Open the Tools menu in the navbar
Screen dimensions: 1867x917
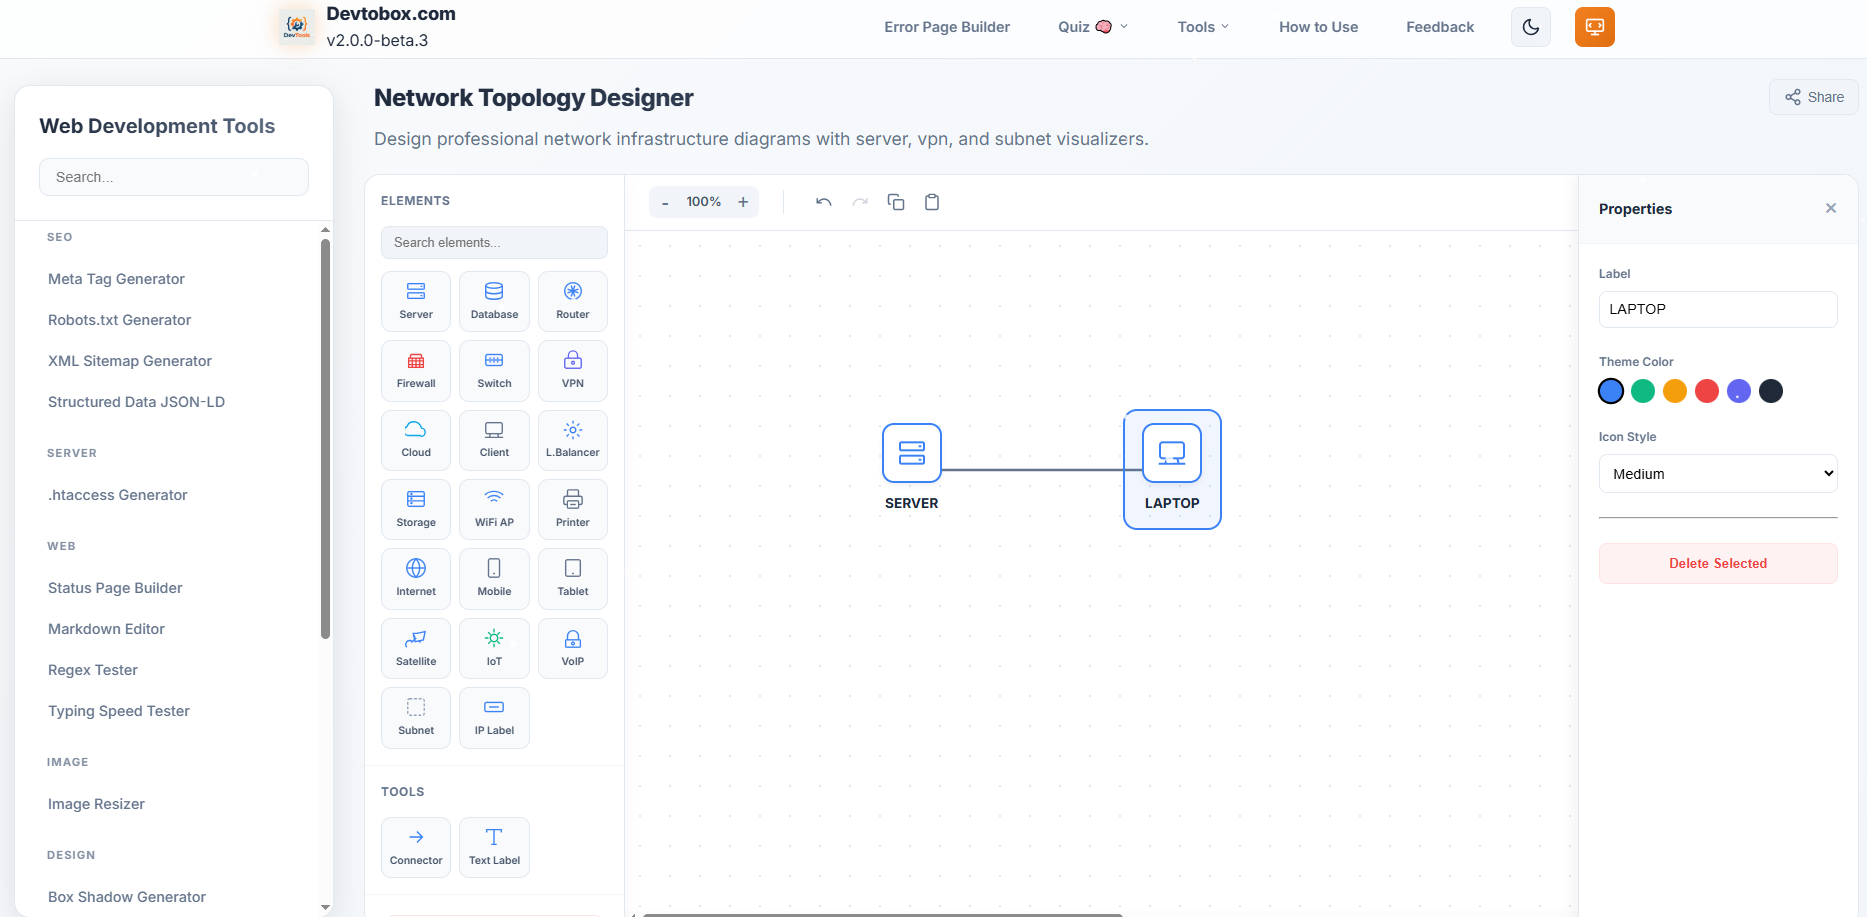click(x=1202, y=27)
